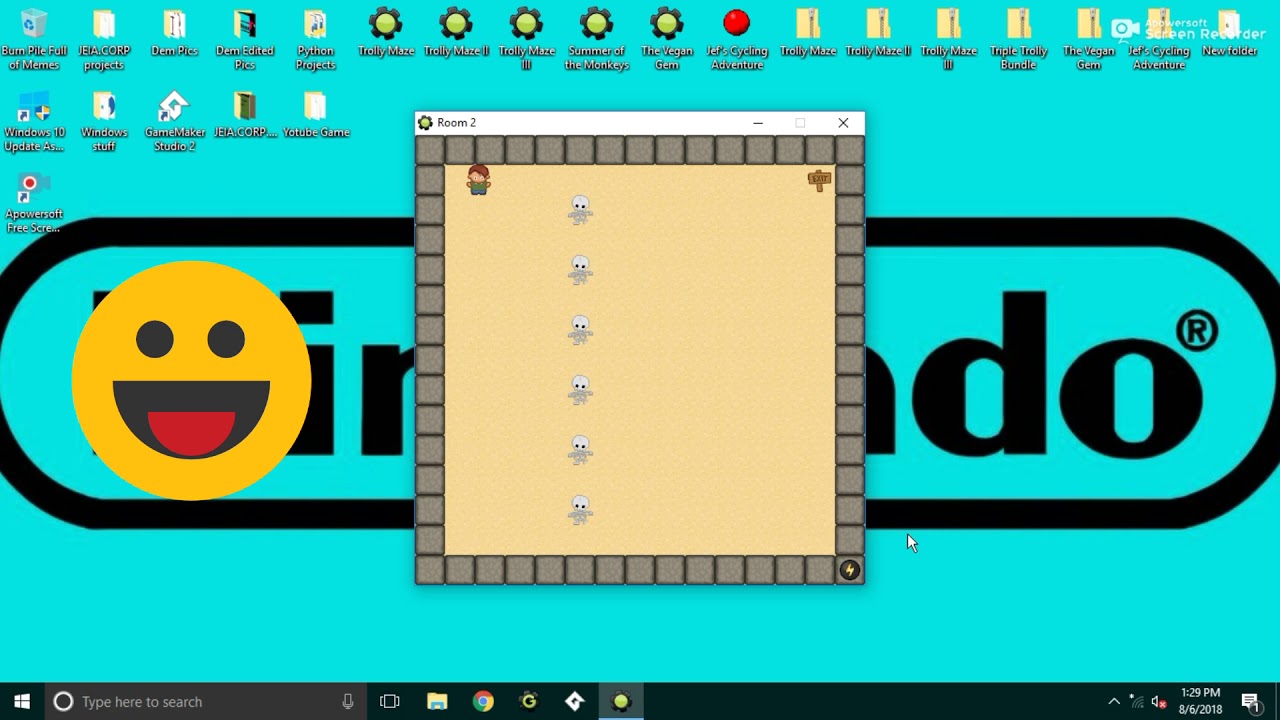This screenshot has height=720, width=1280.
Task: Open GameMaker Studio 2 taskbar icon
Action: 575,701
